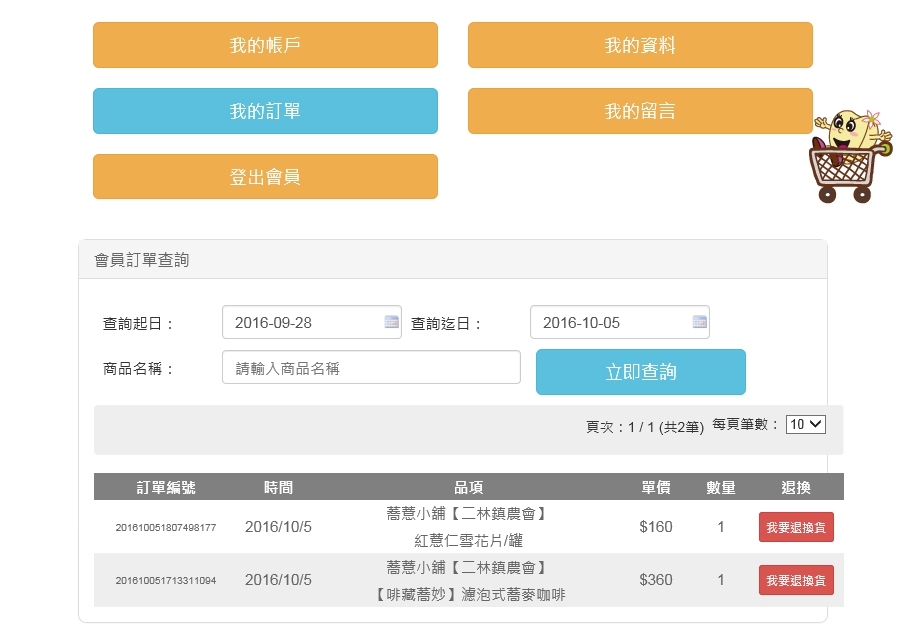Click the 商品名稱 search input
Image resolution: width=906 pixels, height=631 pixels.
pos(371,368)
